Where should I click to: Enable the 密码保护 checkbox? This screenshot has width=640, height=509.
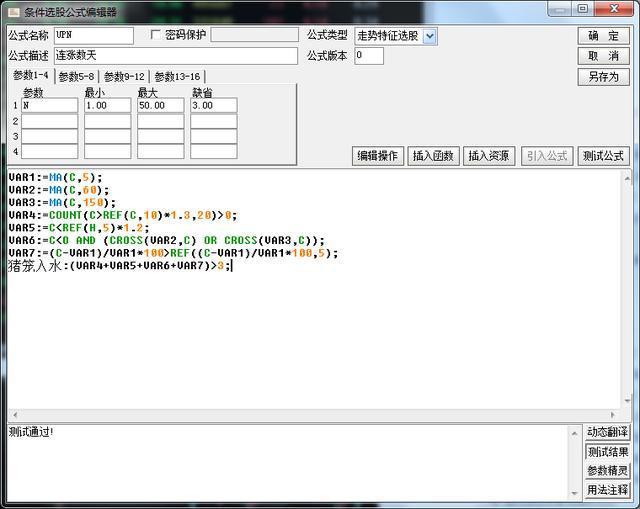coord(155,35)
